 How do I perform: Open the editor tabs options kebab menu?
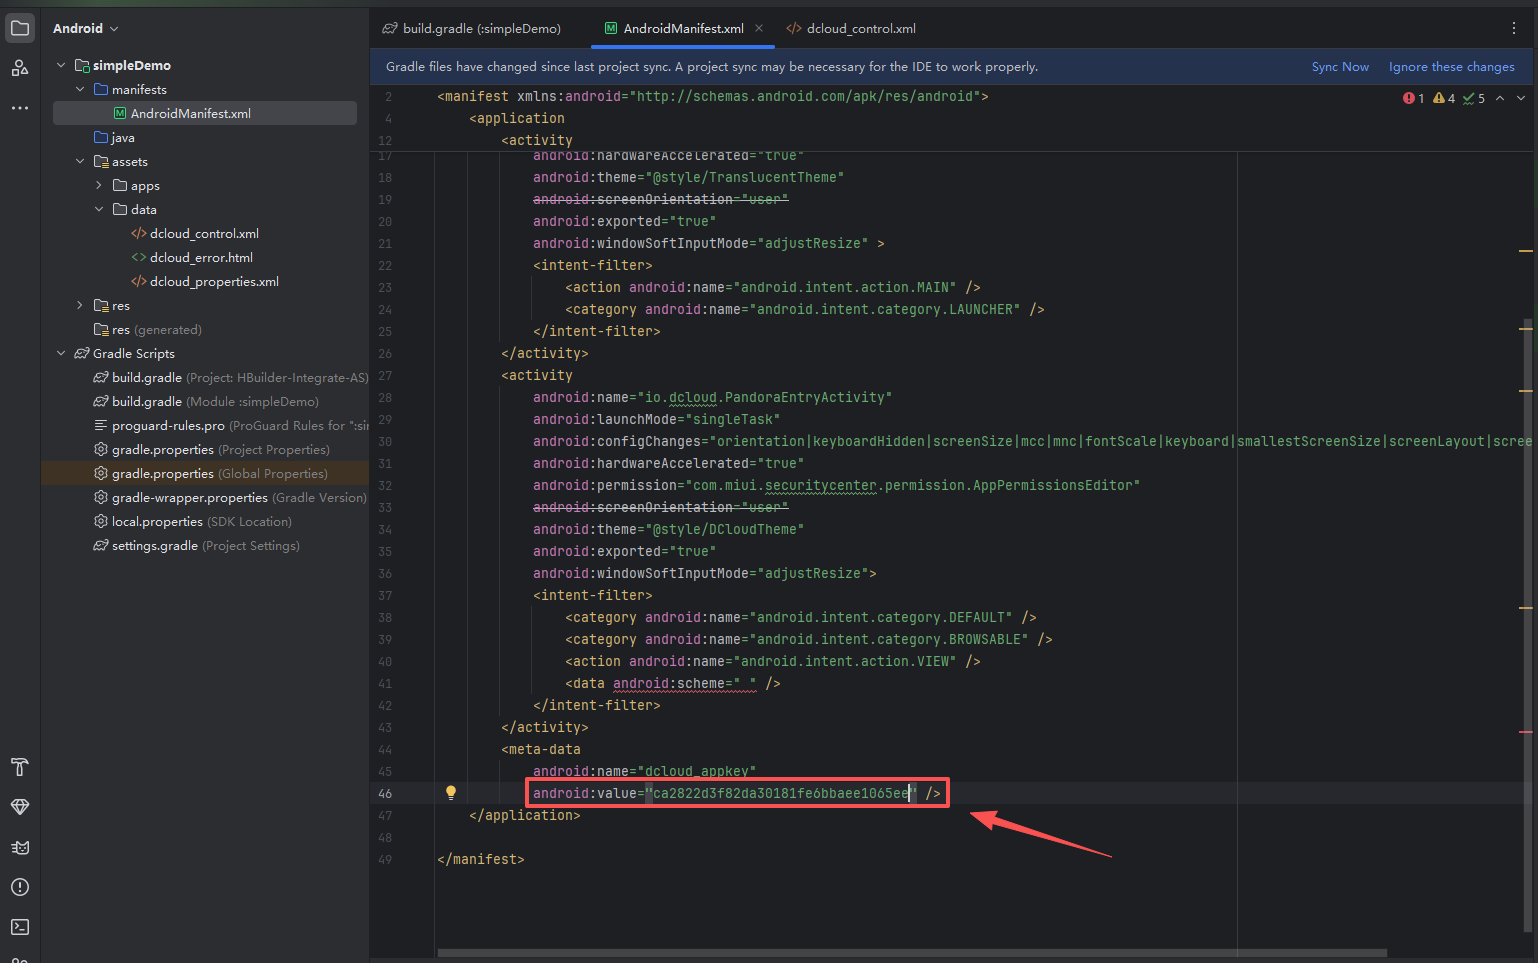(1513, 29)
